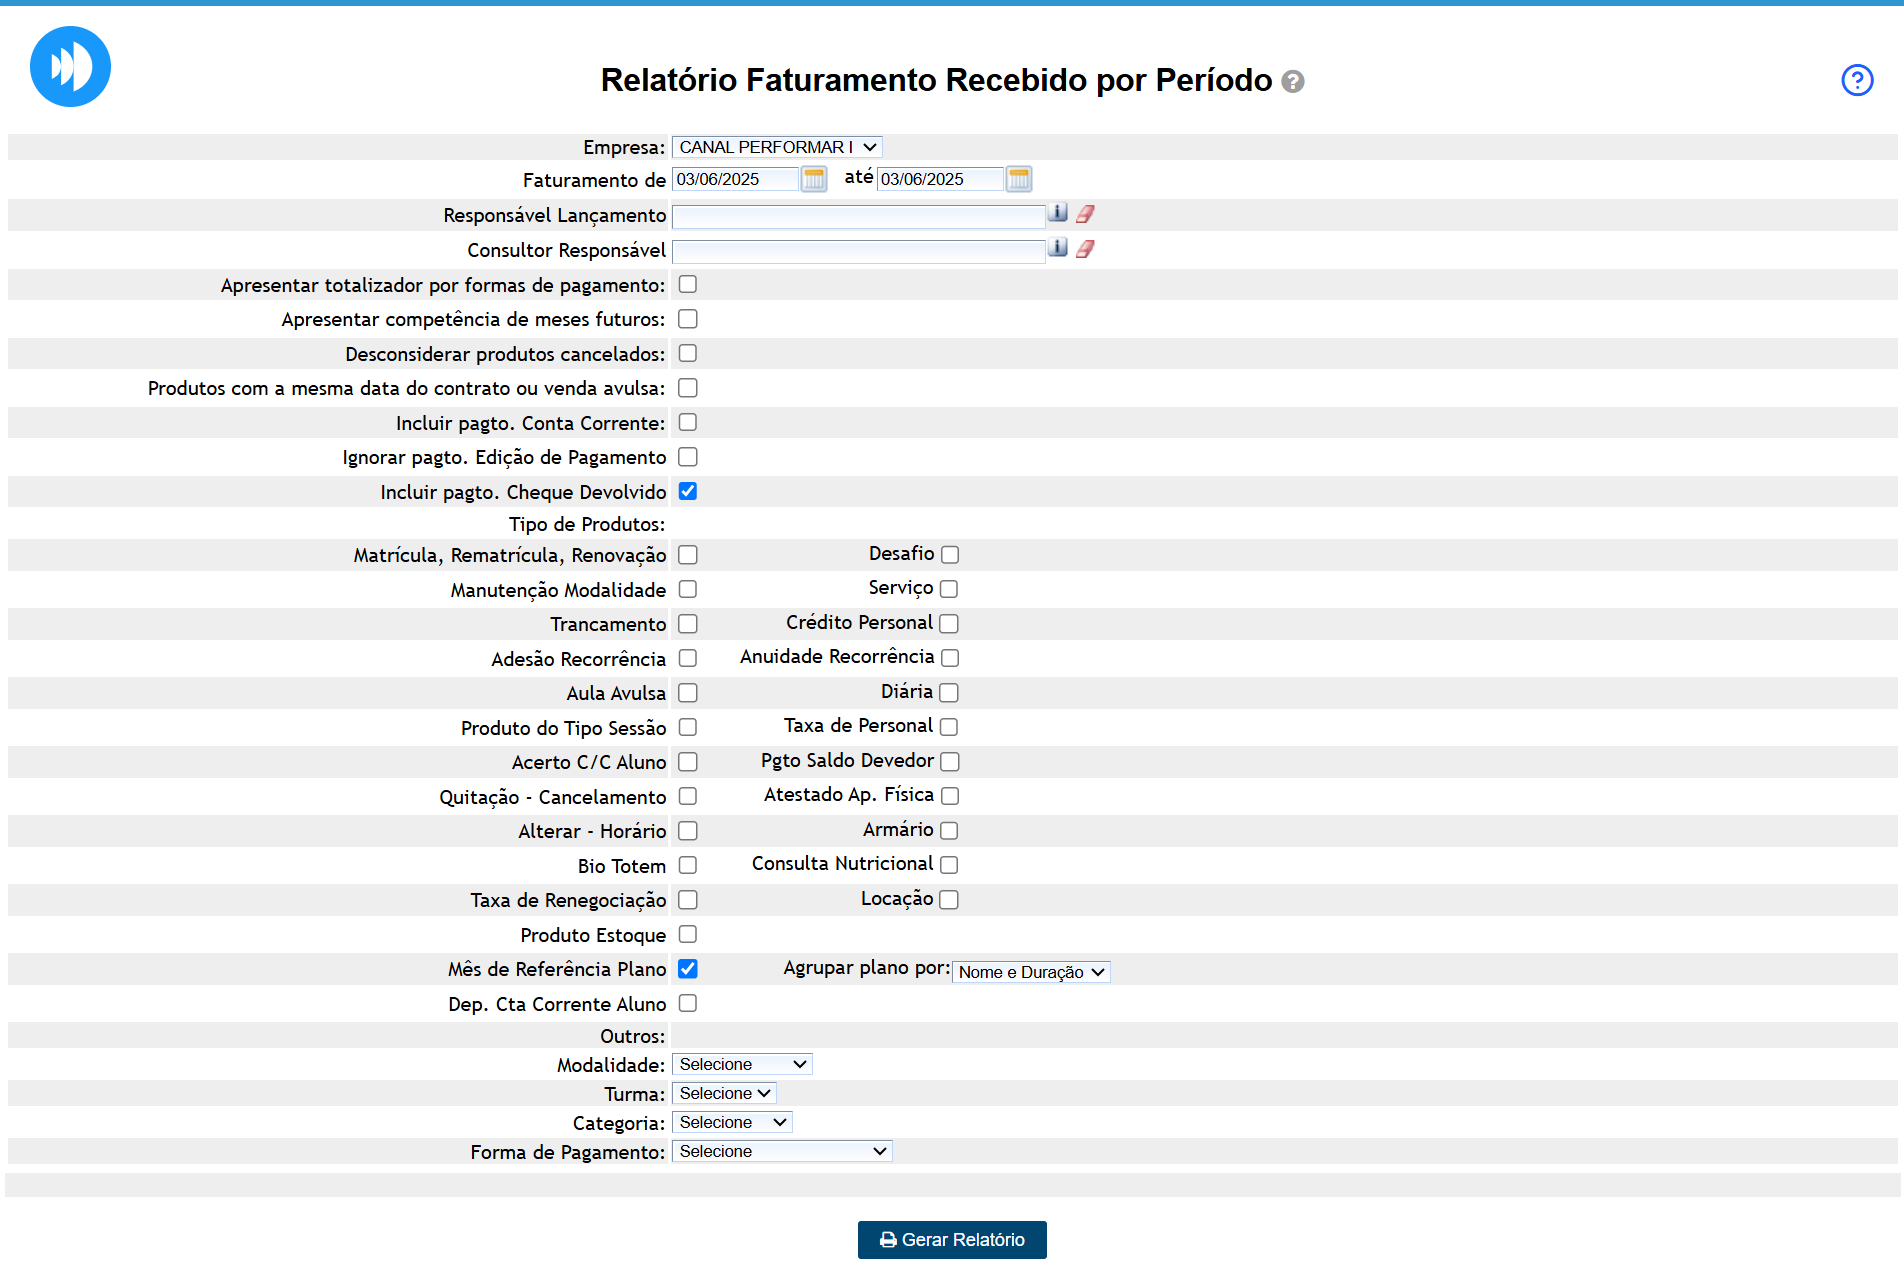Click the Gerar Relatório button
1904x1282 pixels.
click(952, 1240)
